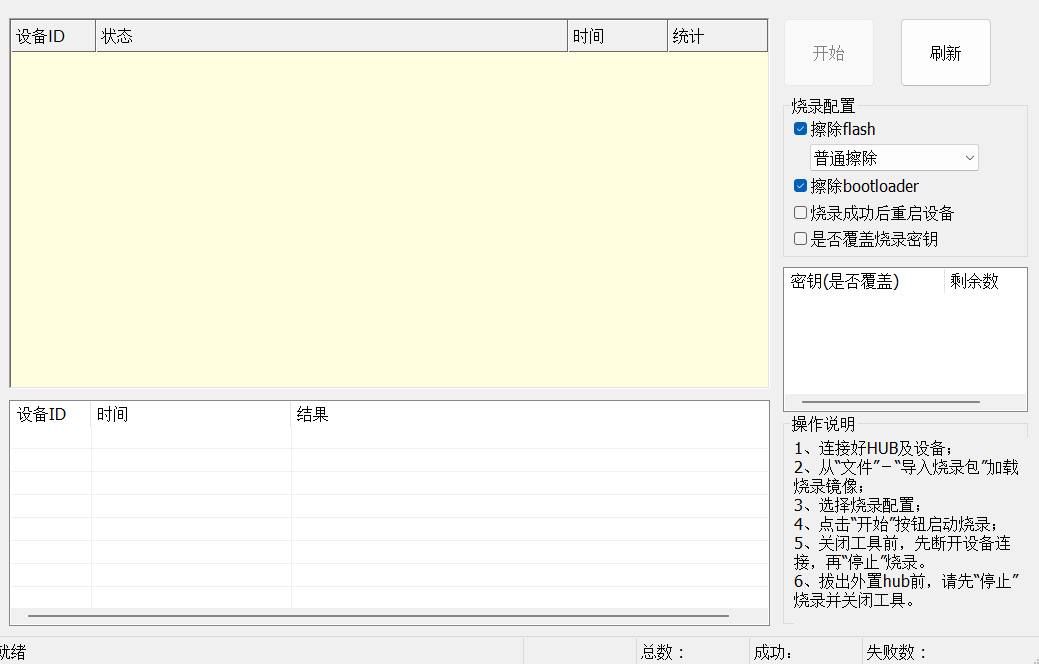Click the 刷新 refresh button

point(946,53)
